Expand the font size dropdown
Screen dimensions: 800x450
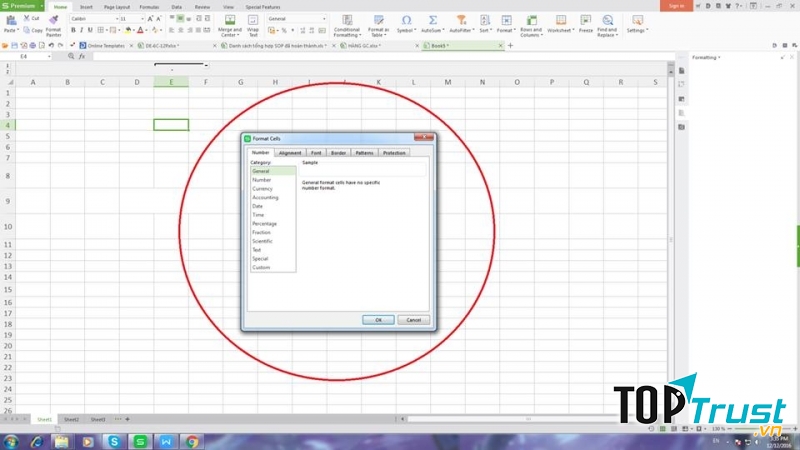click(141, 19)
